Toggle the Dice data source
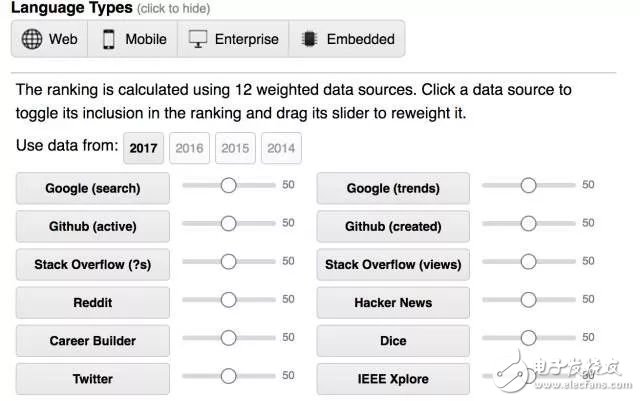The width and height of the screenshot is (640, 401). coord(393,340)
